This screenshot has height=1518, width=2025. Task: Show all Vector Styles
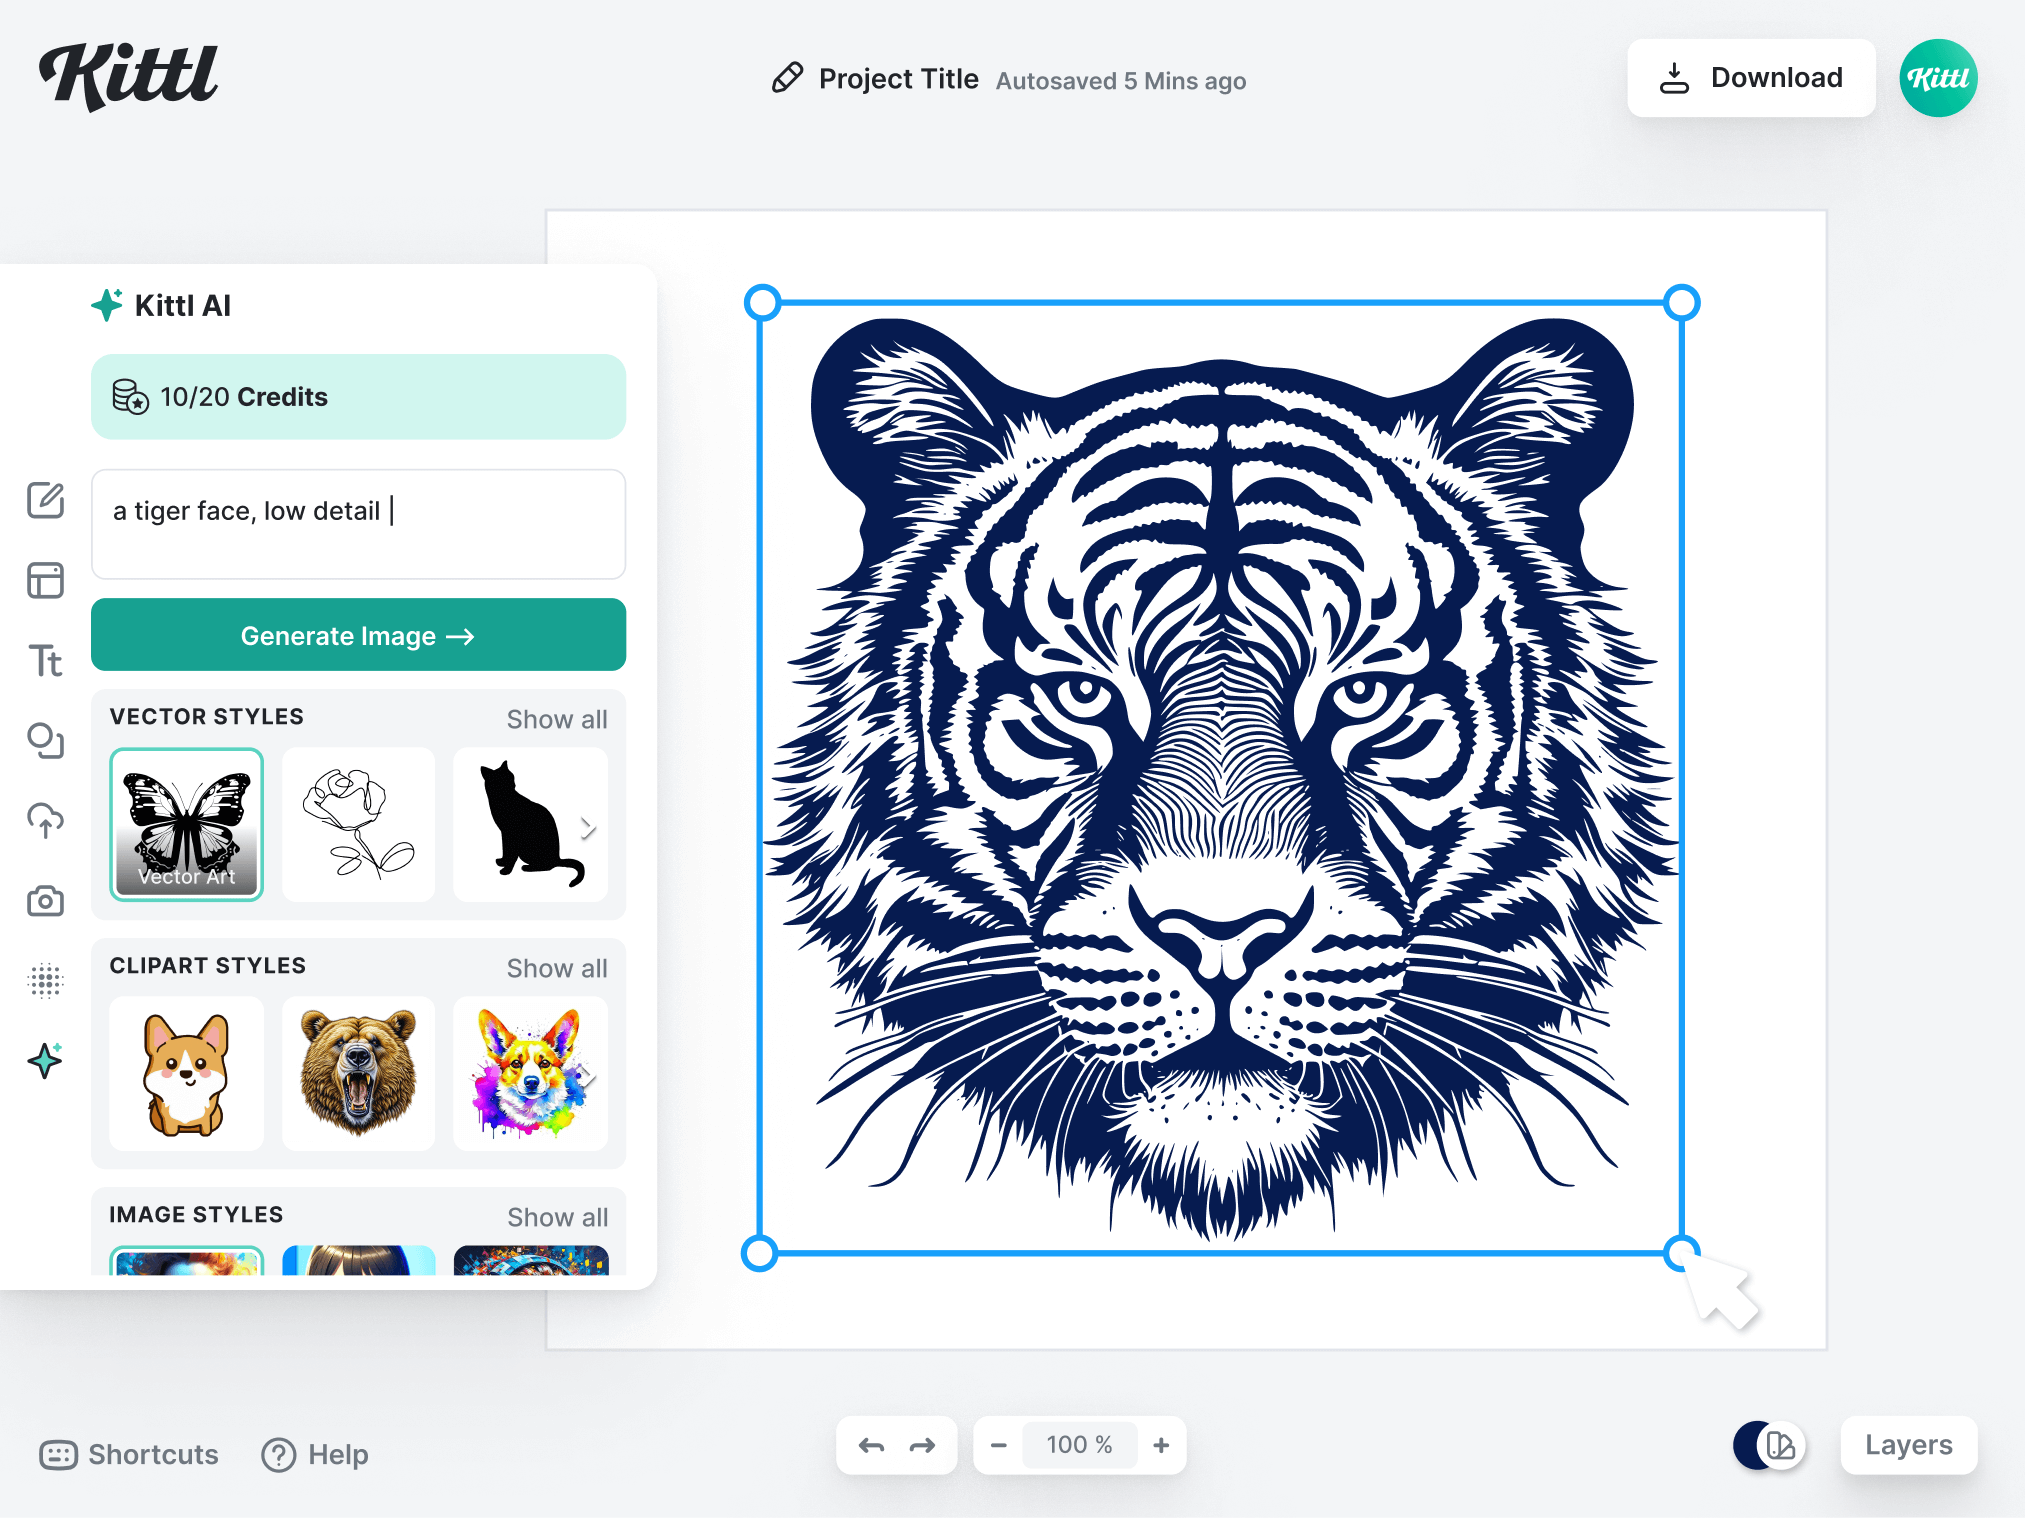pyautogui.click(x=557, y=719)
